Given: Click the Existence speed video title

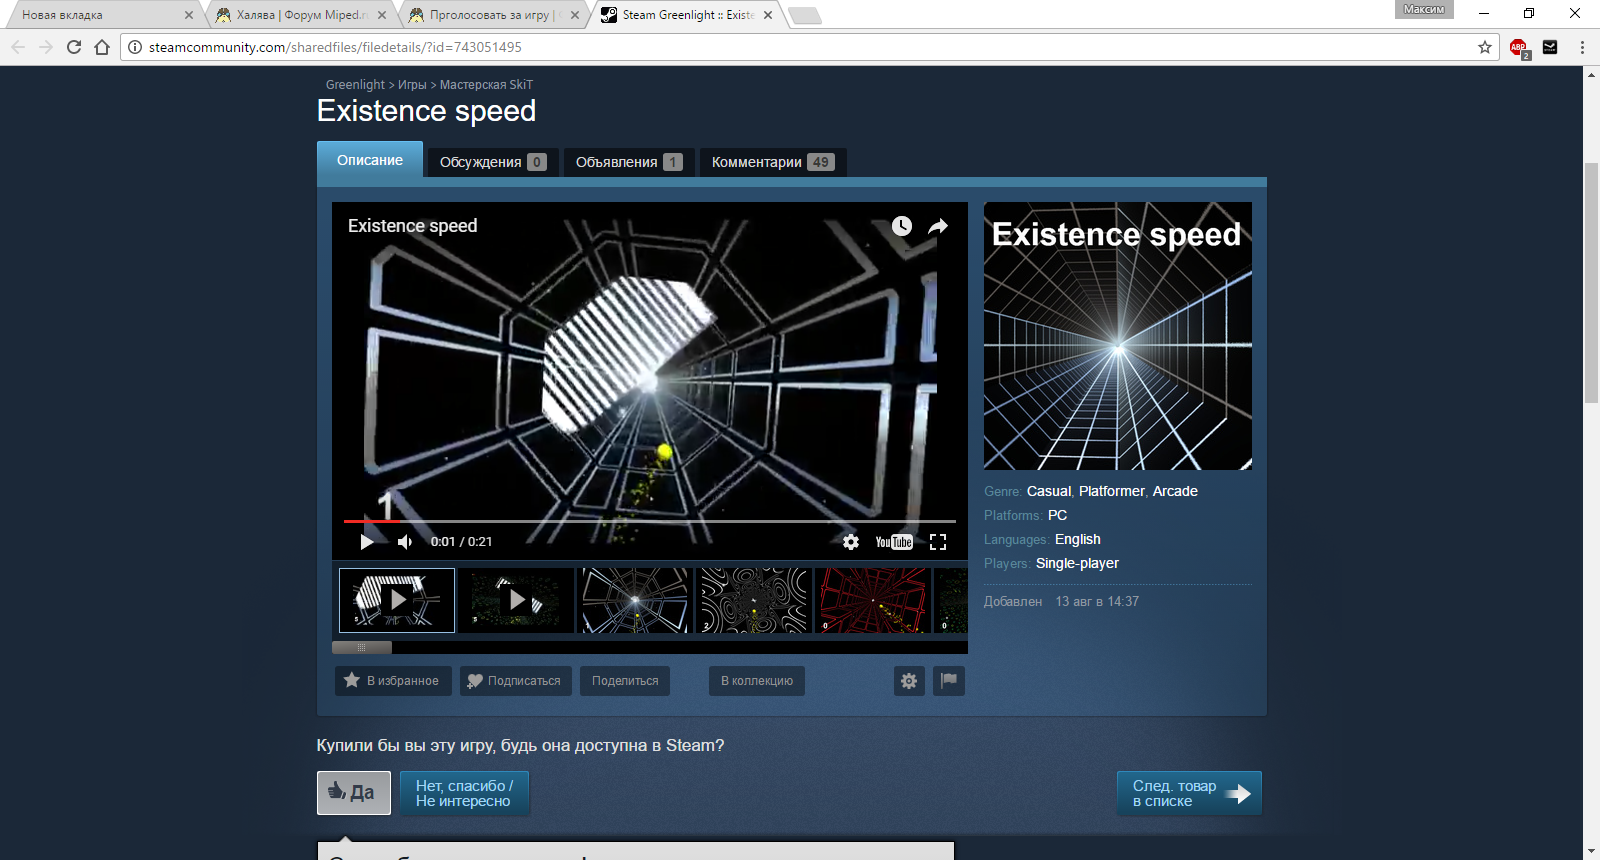Looking at the screenshot, I should coord(412,226).
